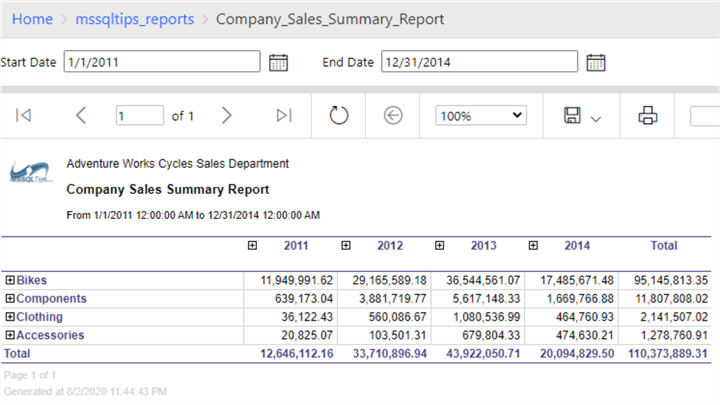Go to next report page
Screen dimensions: 720x405
click(226, 116)
